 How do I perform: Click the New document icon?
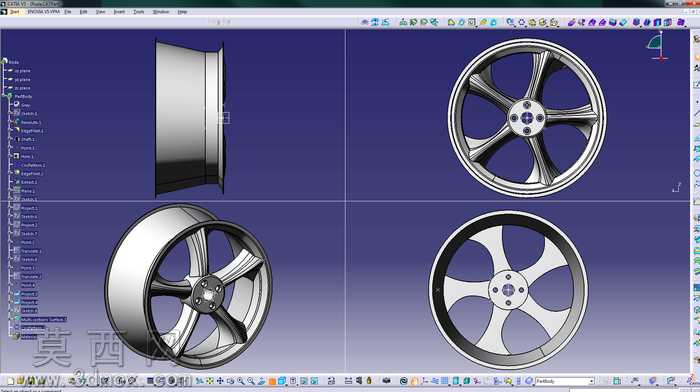pyautogui.click(x=11, y=381)
